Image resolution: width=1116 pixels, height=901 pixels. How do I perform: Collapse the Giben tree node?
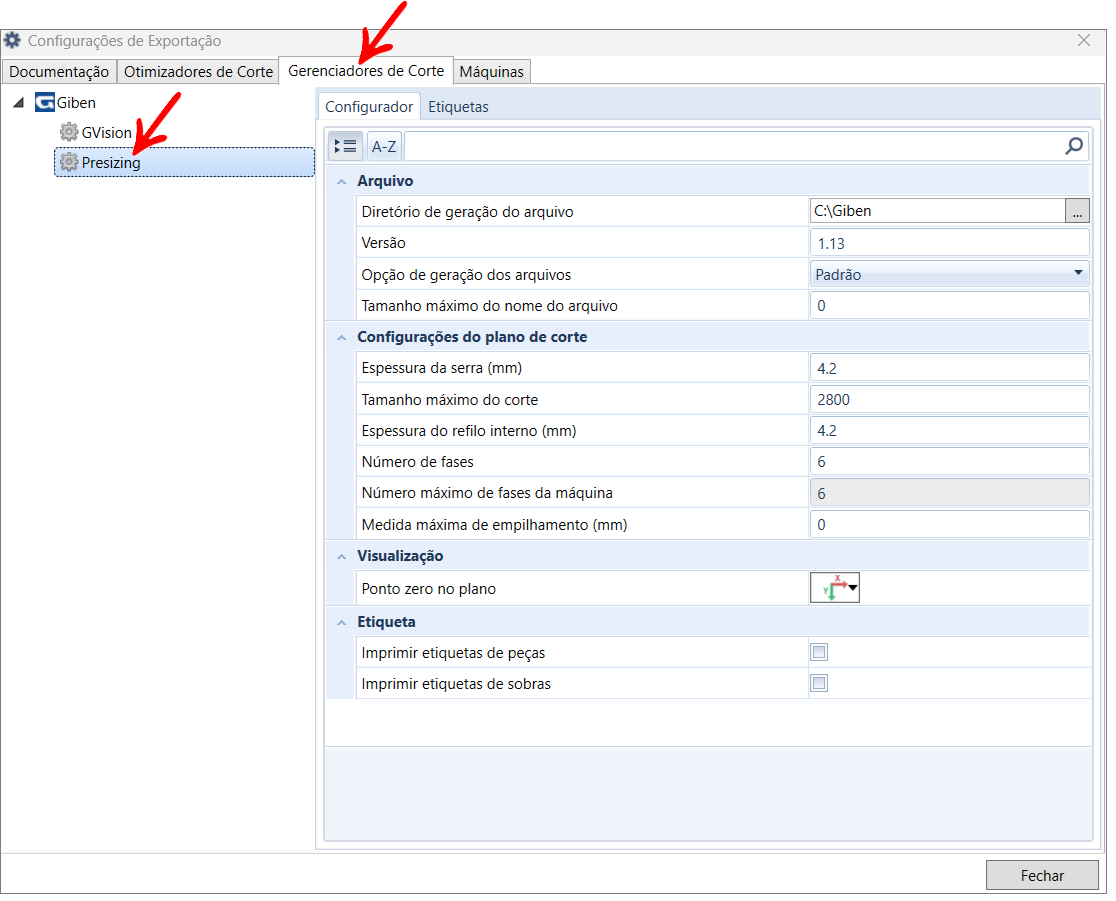point(19,103)
